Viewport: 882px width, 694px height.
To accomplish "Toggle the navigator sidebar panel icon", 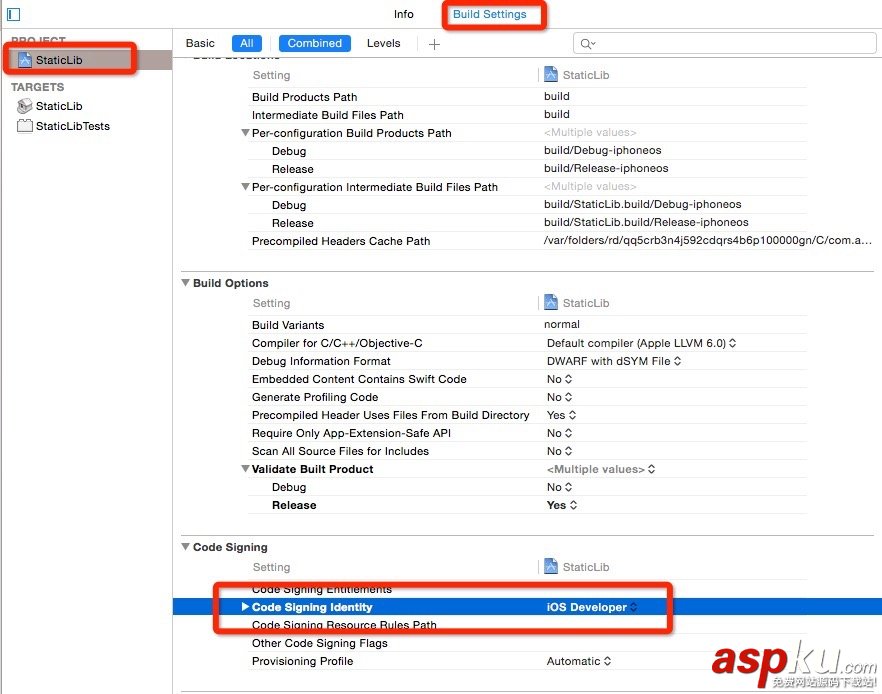I will pos(14,14).
